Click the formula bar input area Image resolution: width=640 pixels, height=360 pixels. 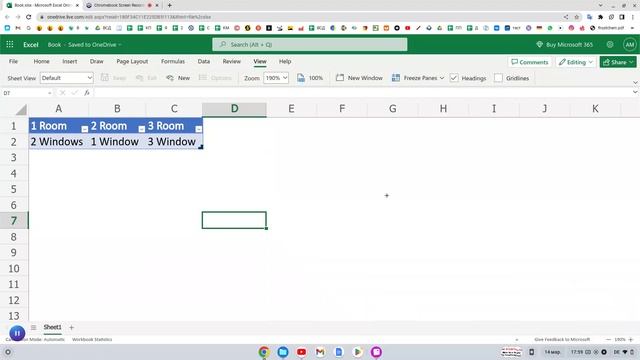pyautogui.click(x=363, y=93)
